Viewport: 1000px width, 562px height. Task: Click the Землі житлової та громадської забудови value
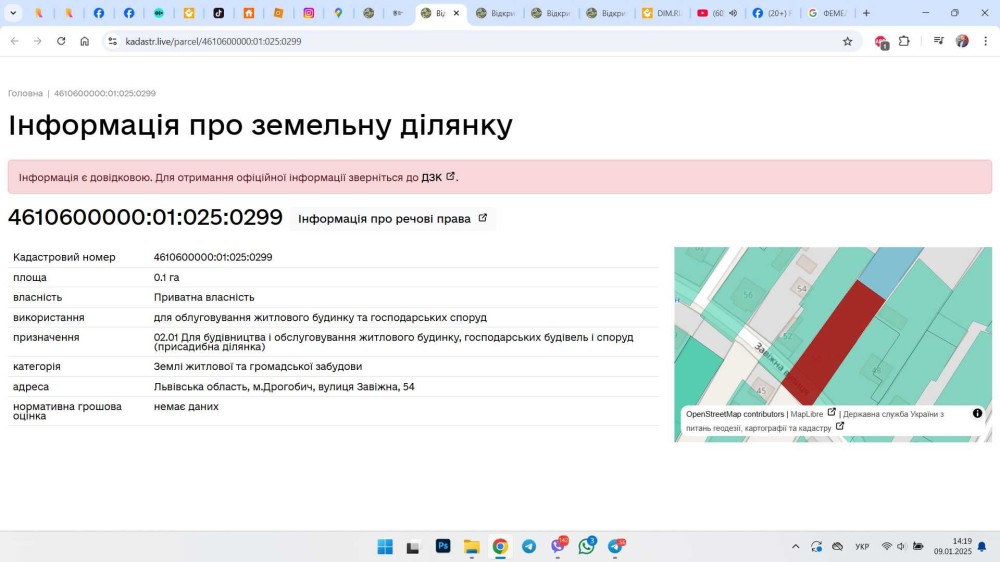pos(258,366)
